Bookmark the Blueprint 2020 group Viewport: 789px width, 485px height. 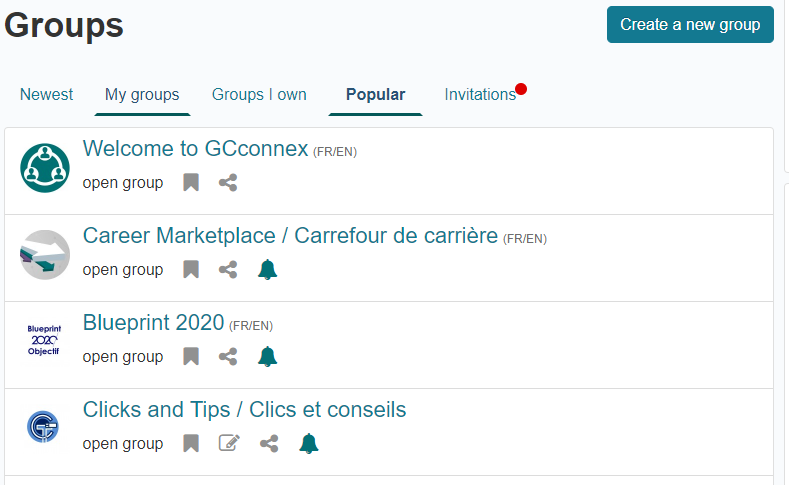coord(191,356)
